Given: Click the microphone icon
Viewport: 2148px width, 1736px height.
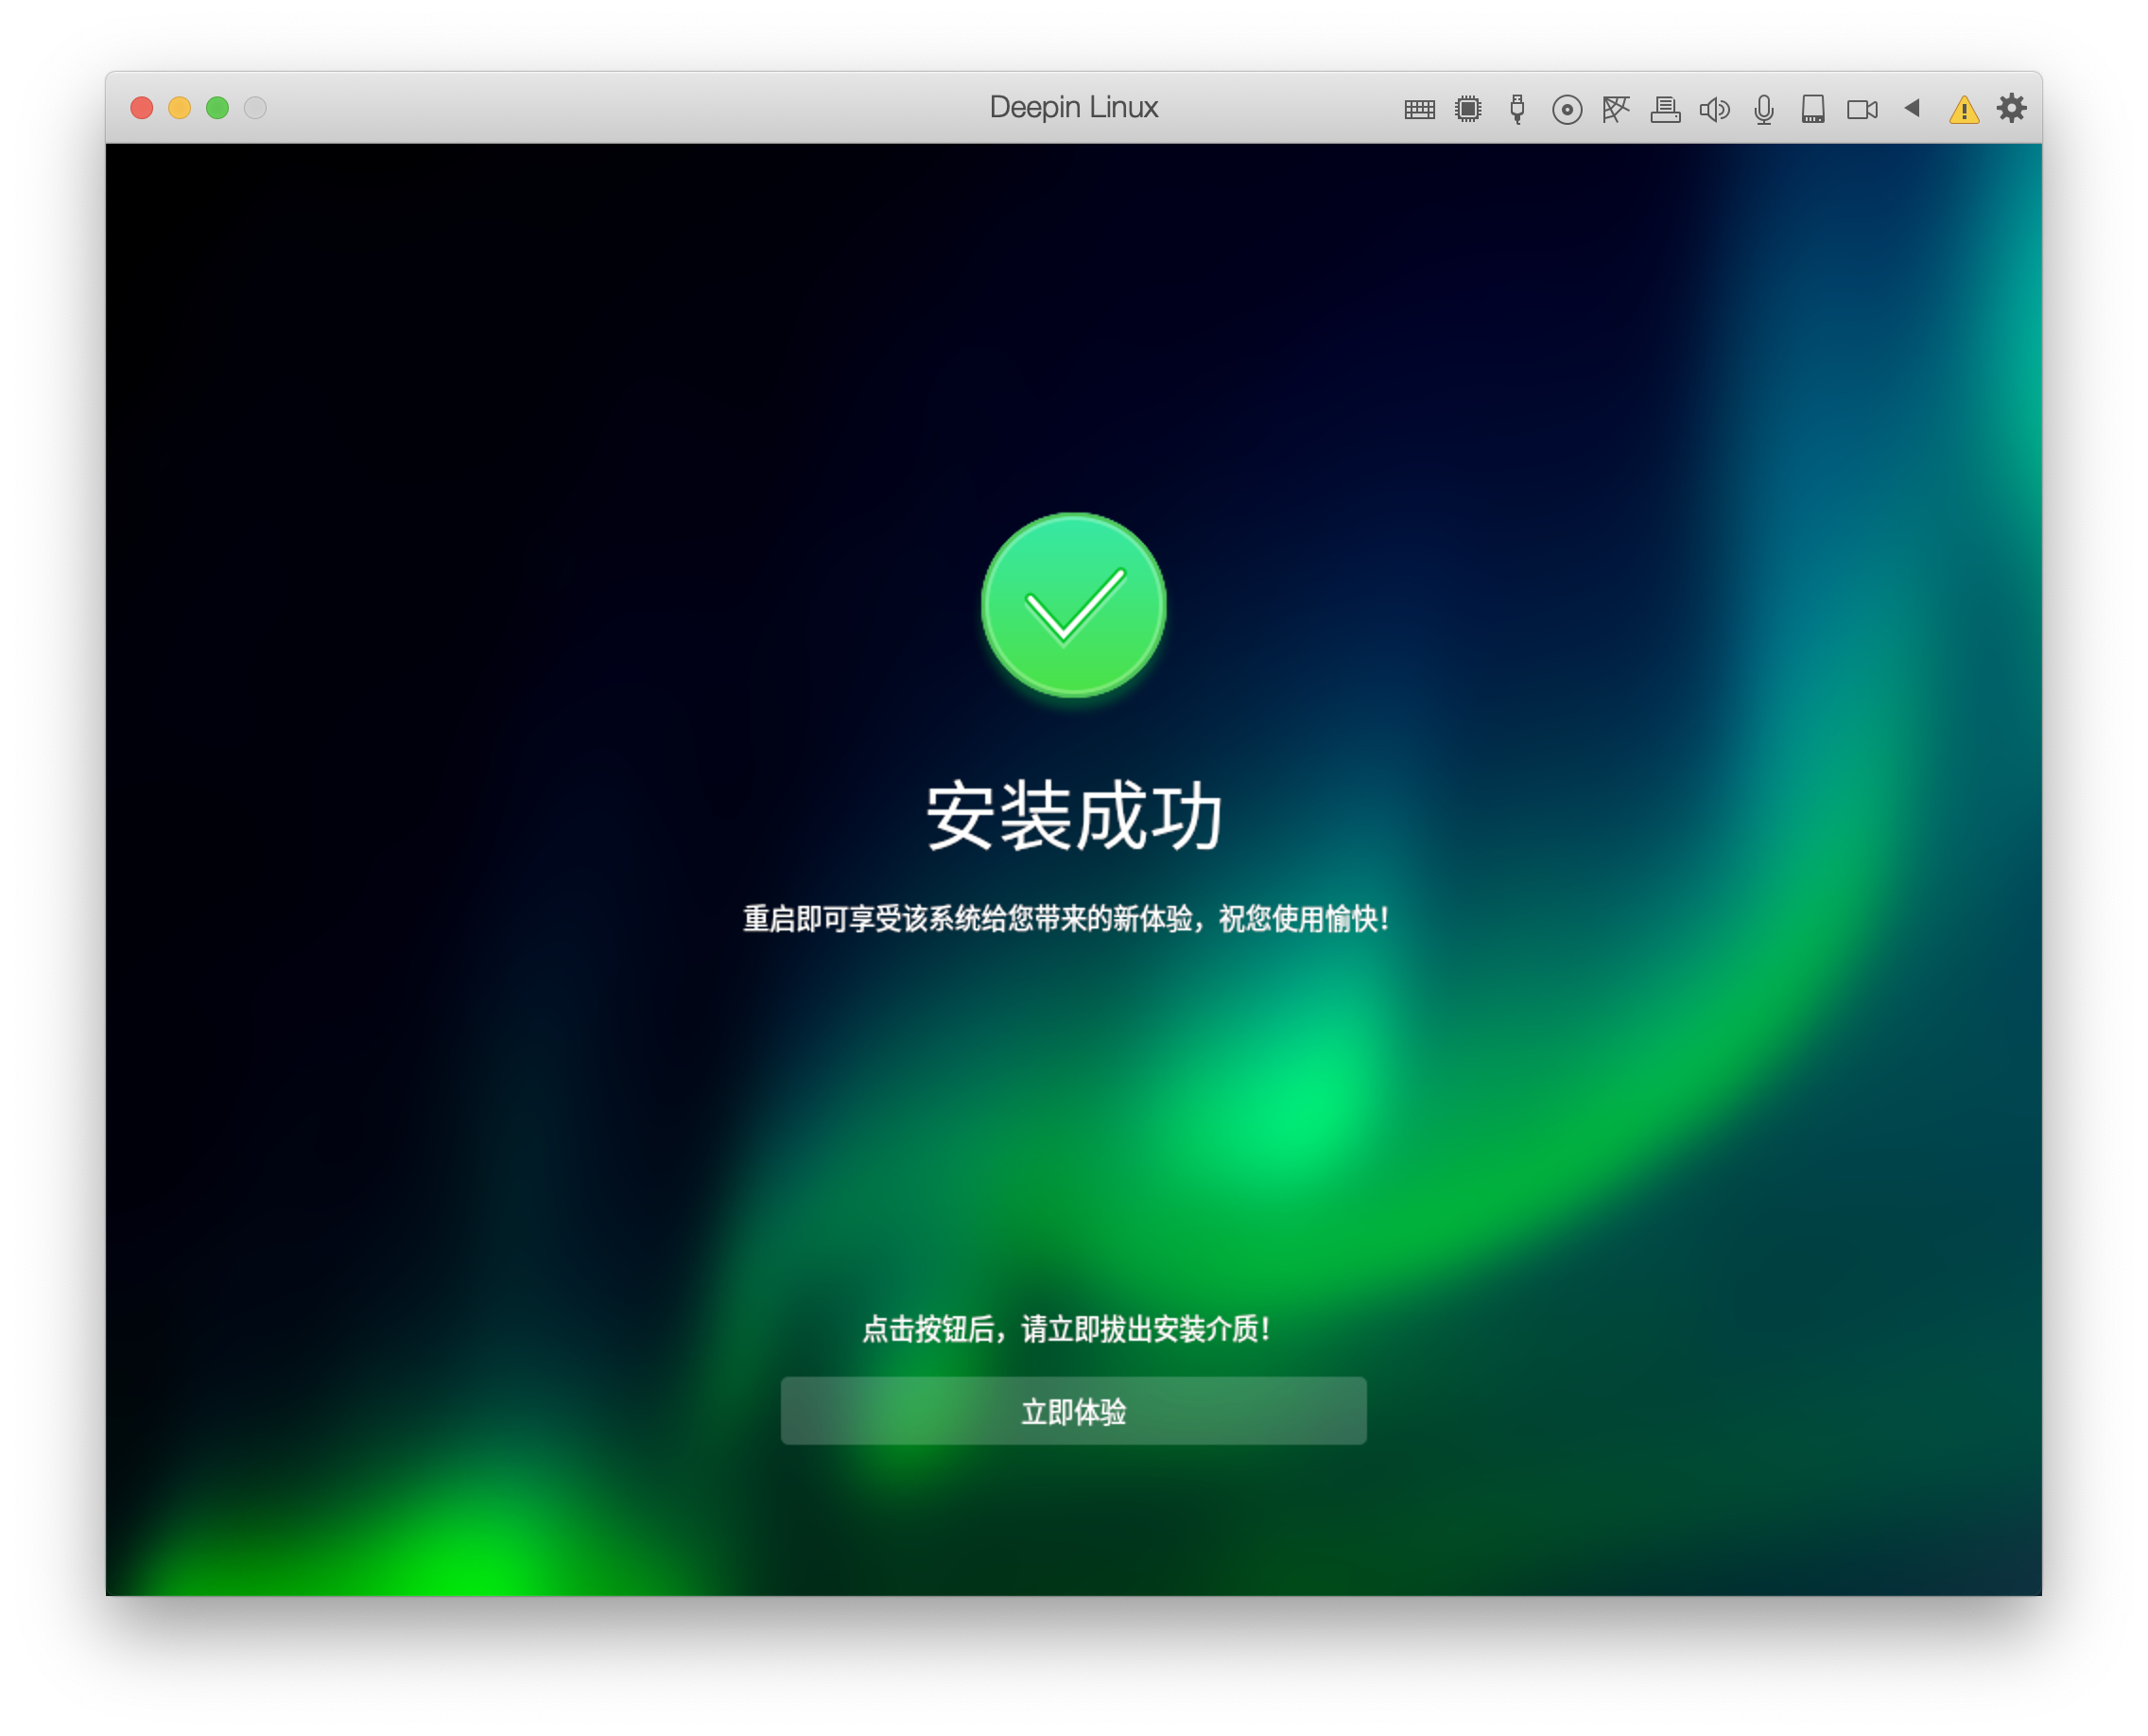Looking at the screenshot, I should [1764, 109].
